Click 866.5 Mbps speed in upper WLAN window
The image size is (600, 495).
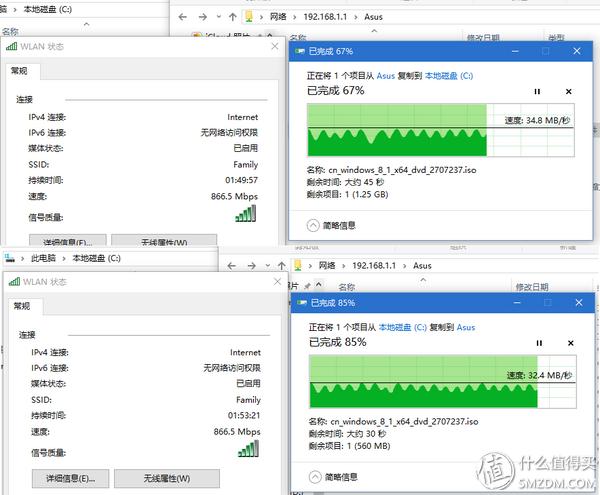pyautogui.click(x=234, y=196)
